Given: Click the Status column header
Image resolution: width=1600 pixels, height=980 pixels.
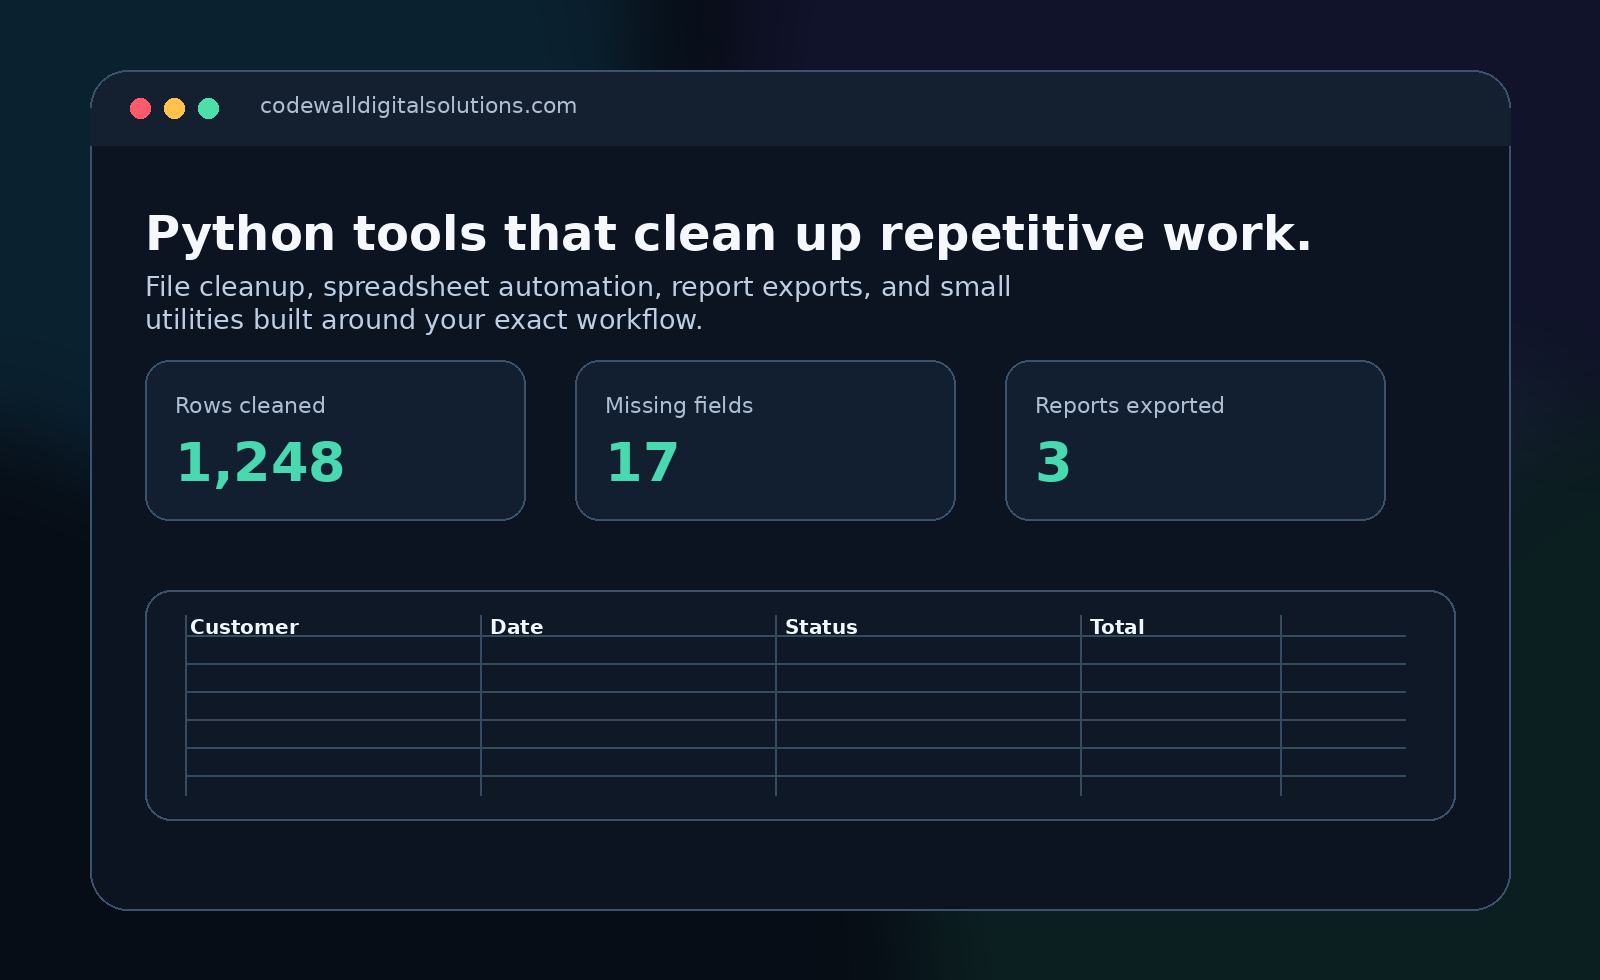Looking at the screenshot, I should [x=821, y=627].
